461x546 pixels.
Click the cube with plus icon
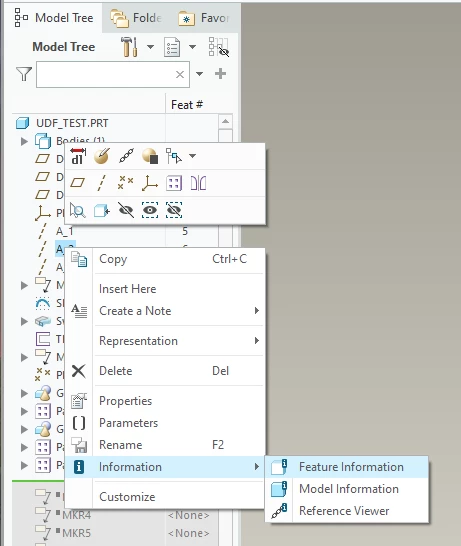(x=102, y=210)
